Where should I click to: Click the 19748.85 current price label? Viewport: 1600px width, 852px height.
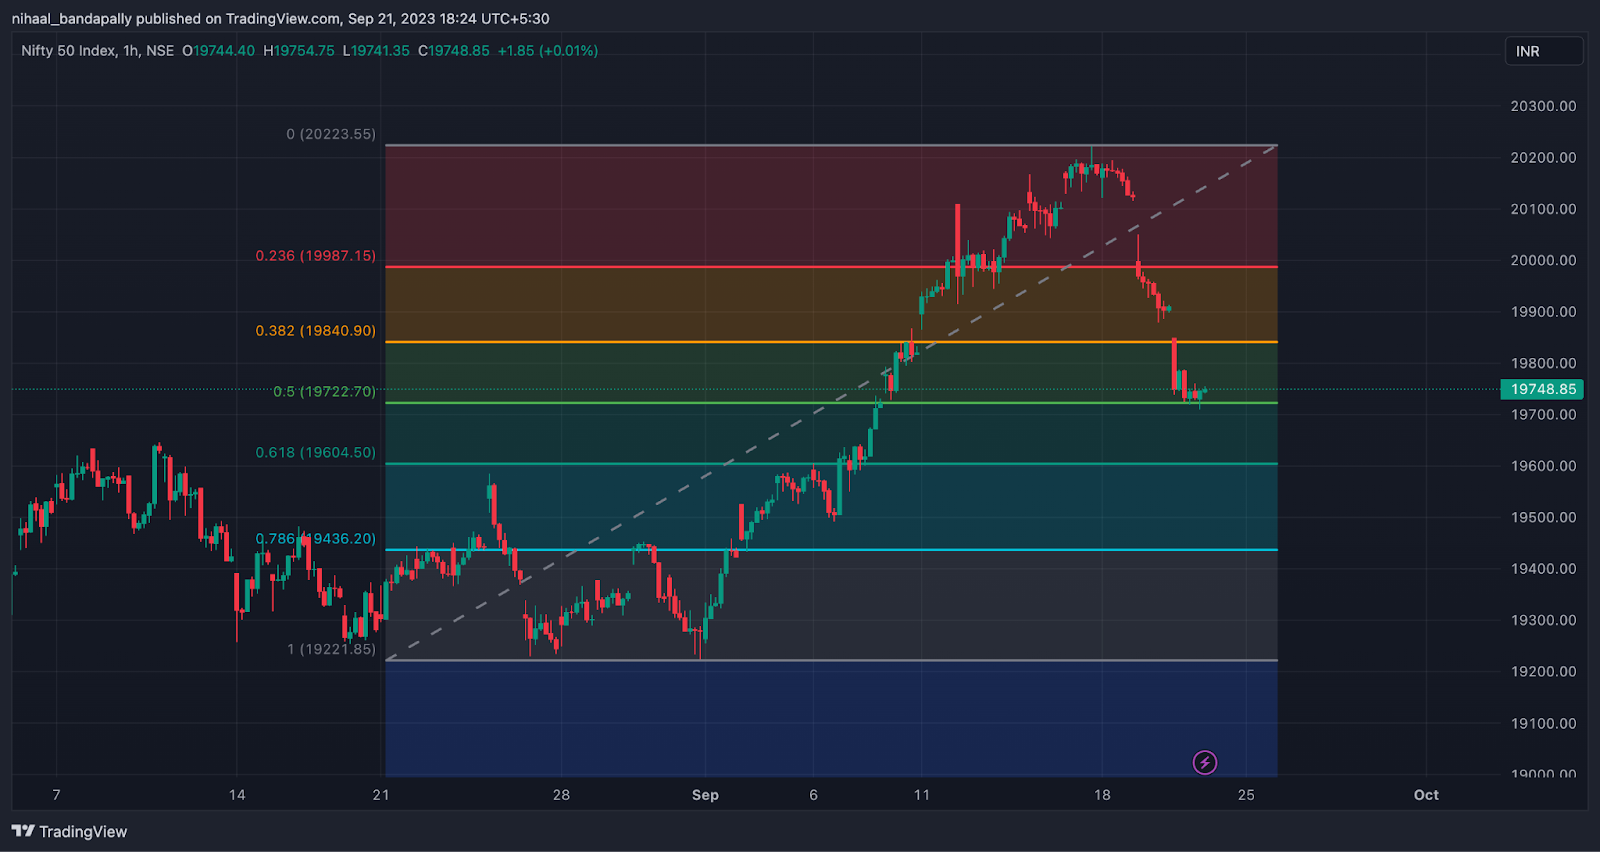pyautogui.click(x=1542, y=389)
